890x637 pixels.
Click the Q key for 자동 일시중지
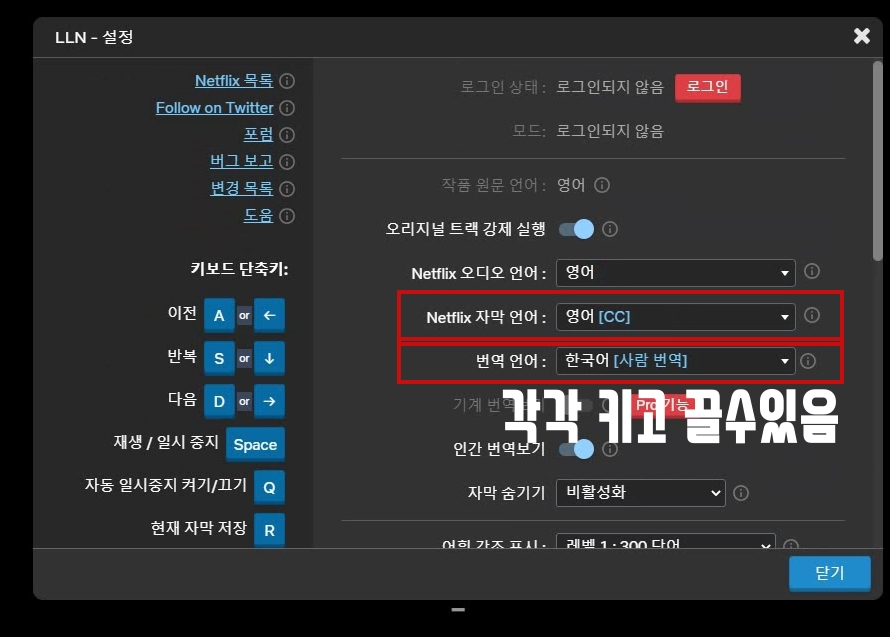click(x=269, y=487)
